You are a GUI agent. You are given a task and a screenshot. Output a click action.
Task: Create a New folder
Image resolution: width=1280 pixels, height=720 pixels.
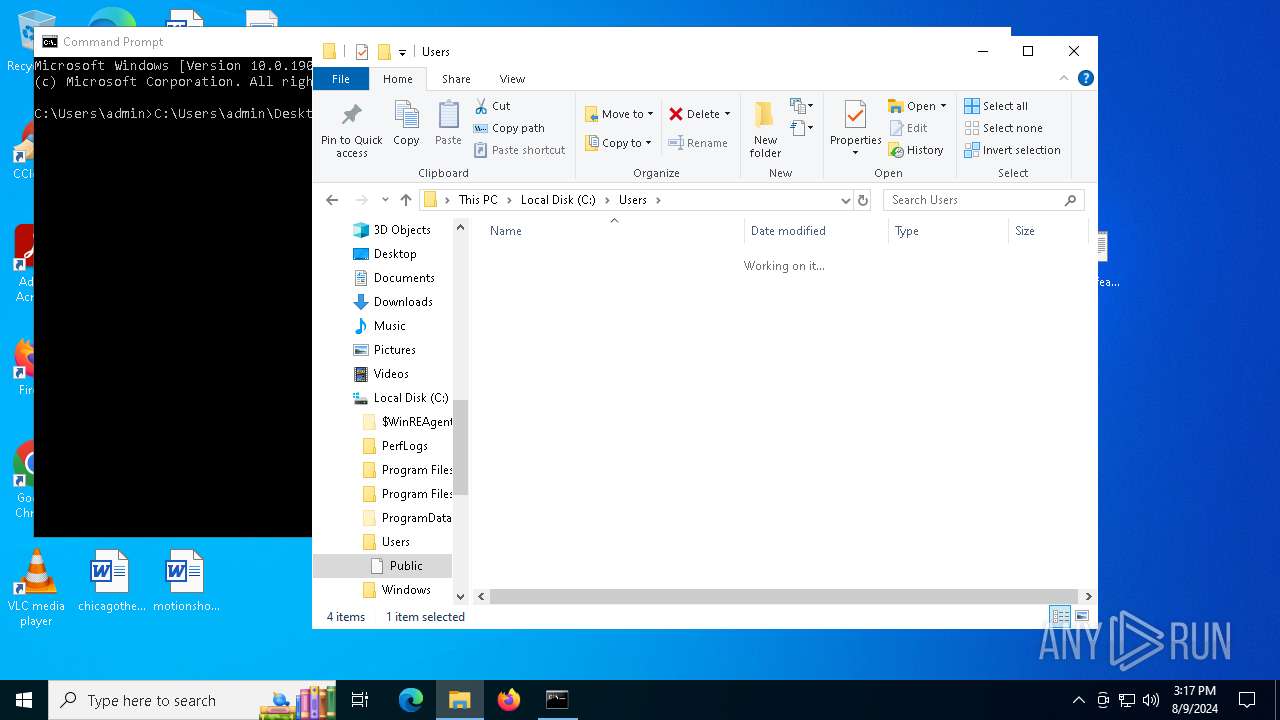(x=765, y=129)
